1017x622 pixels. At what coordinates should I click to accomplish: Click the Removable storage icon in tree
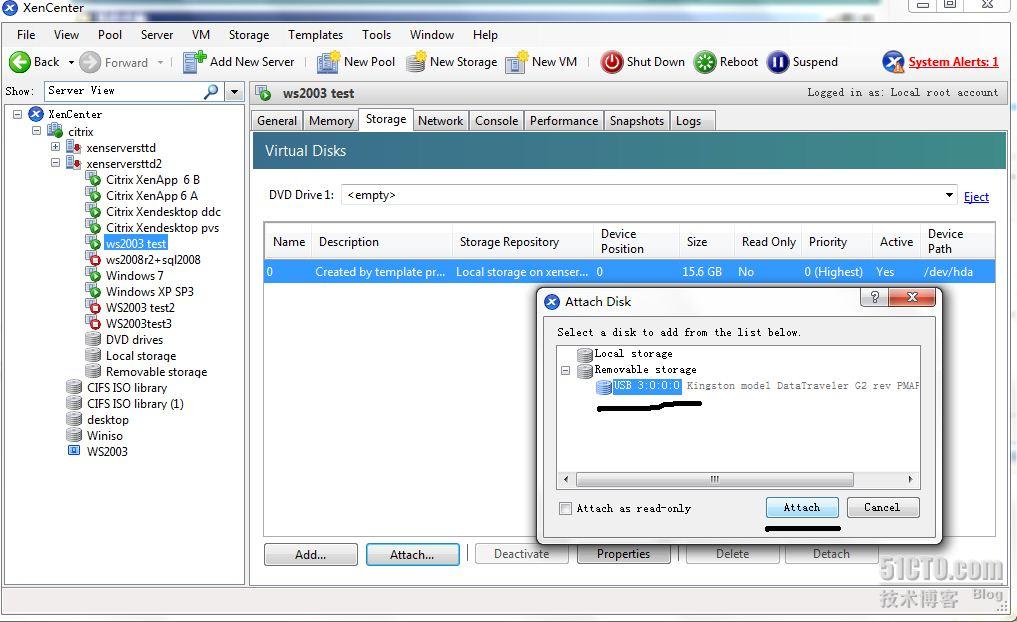93,371
